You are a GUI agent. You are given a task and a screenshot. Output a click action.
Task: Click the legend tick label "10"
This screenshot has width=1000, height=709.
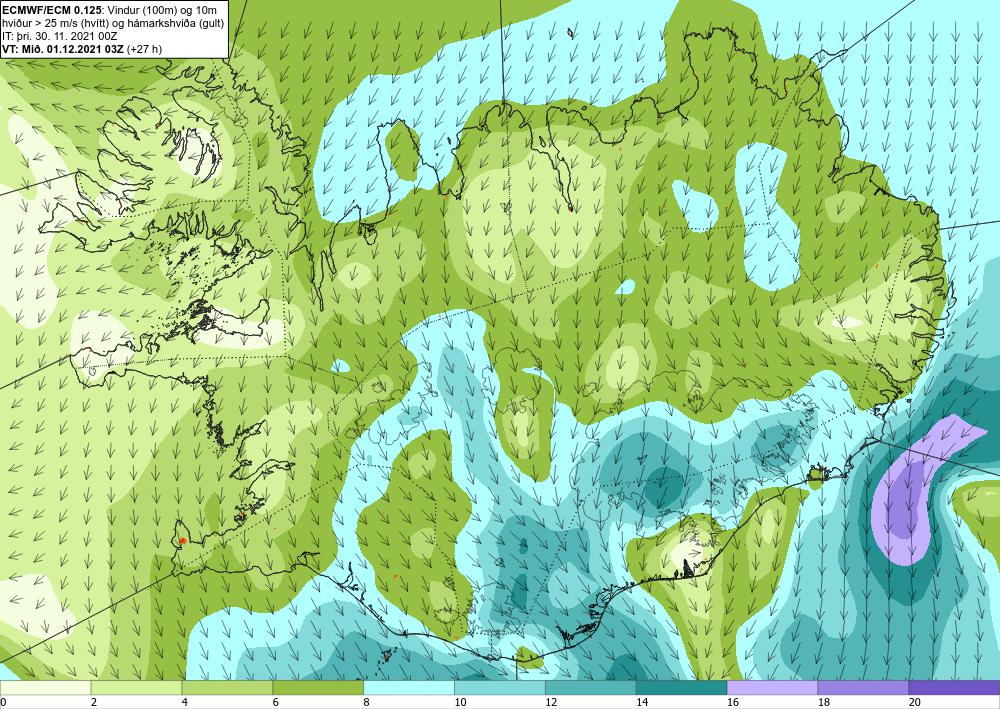click(460, 702)
